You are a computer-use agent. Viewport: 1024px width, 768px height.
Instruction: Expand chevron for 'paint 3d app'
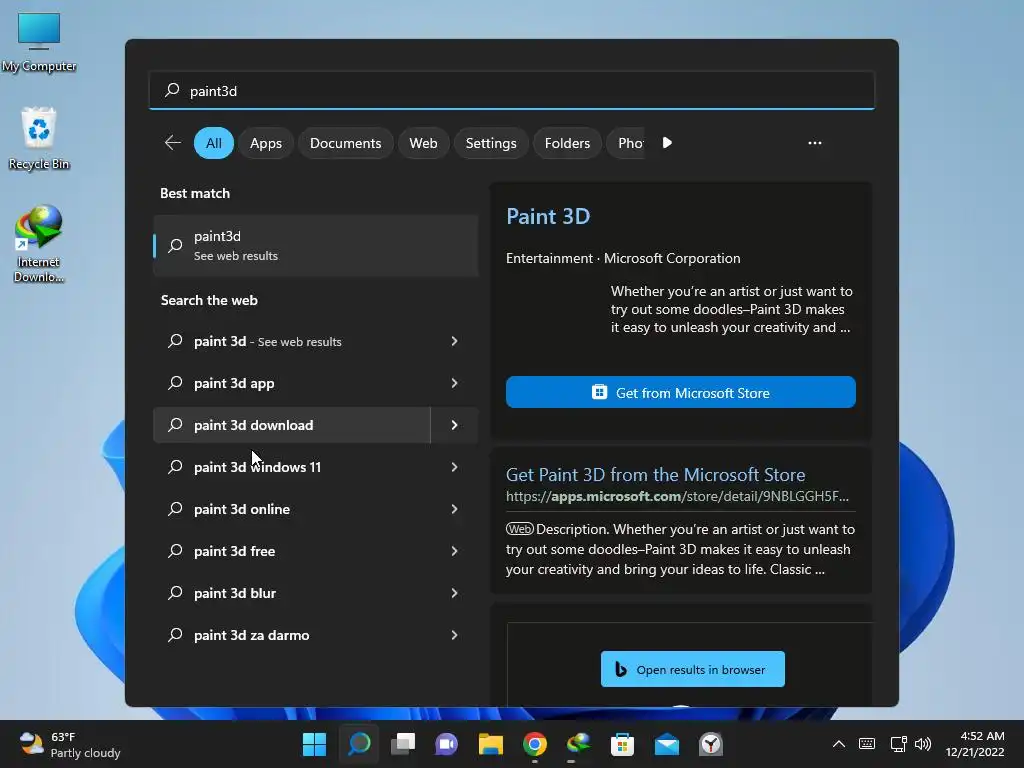coord(455,383)
